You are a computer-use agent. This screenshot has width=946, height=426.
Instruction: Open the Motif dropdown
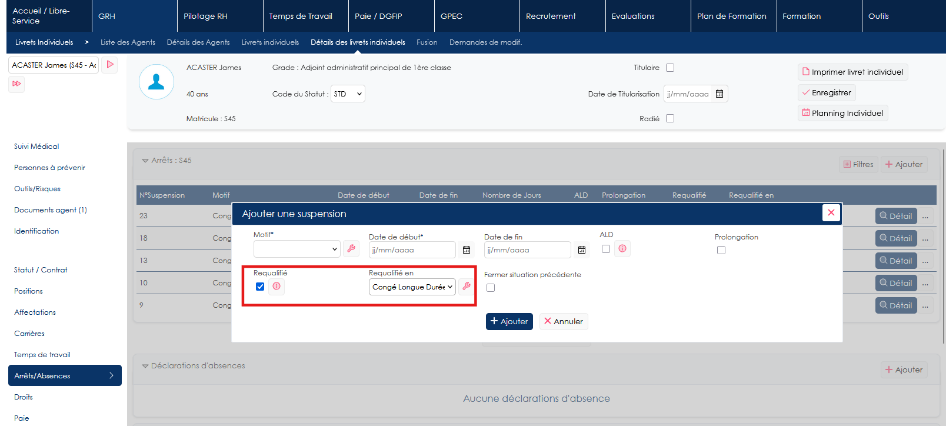[x=297, y=249]
